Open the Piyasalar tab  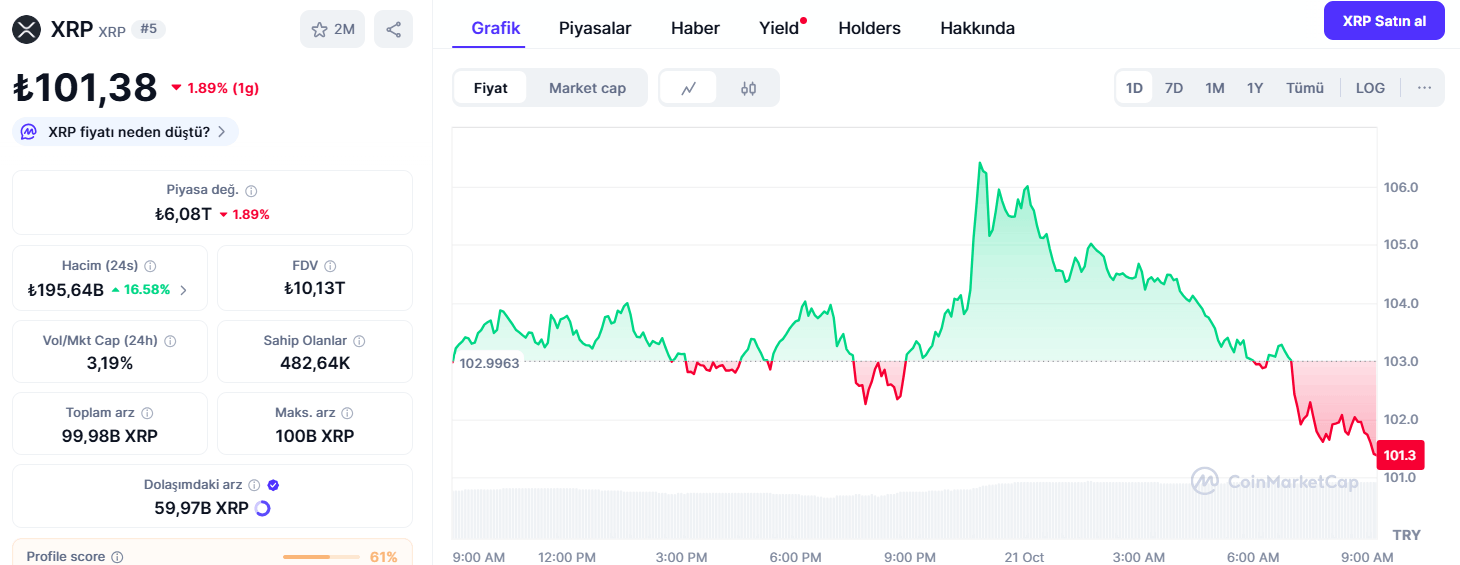(x=595, y=28)
